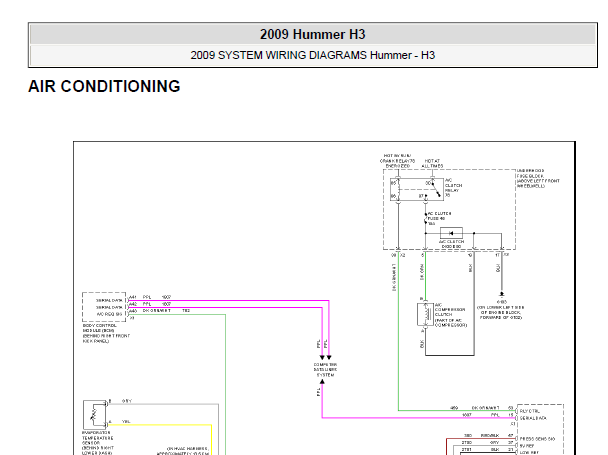
Task: Click the G103 location note text
Action: click(501, 312)
